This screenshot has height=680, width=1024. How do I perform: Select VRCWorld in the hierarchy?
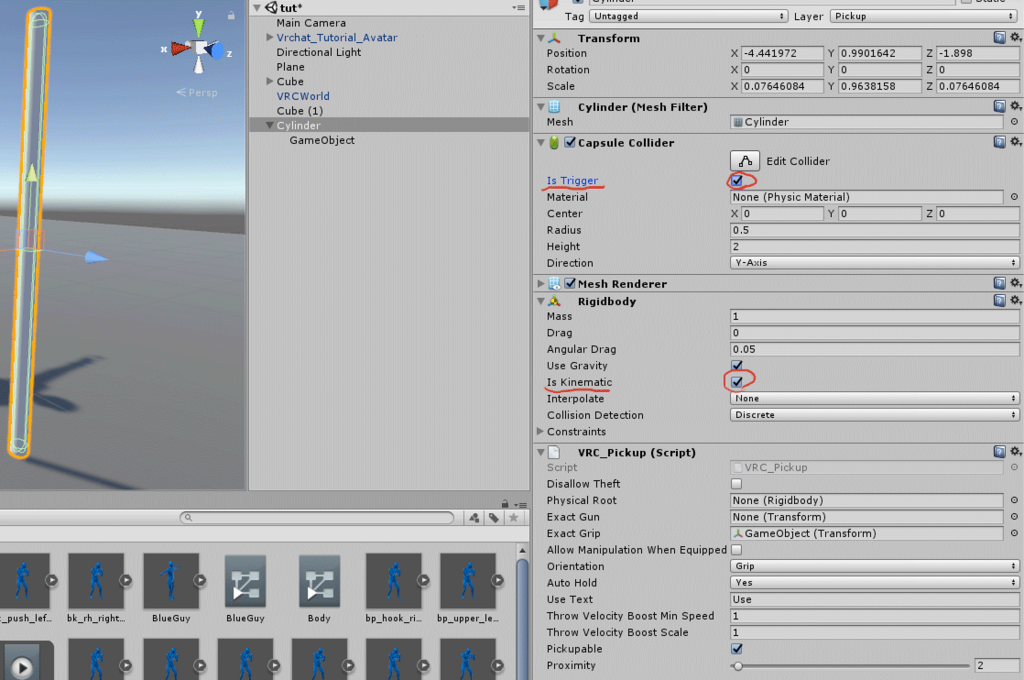click(303, 96)
